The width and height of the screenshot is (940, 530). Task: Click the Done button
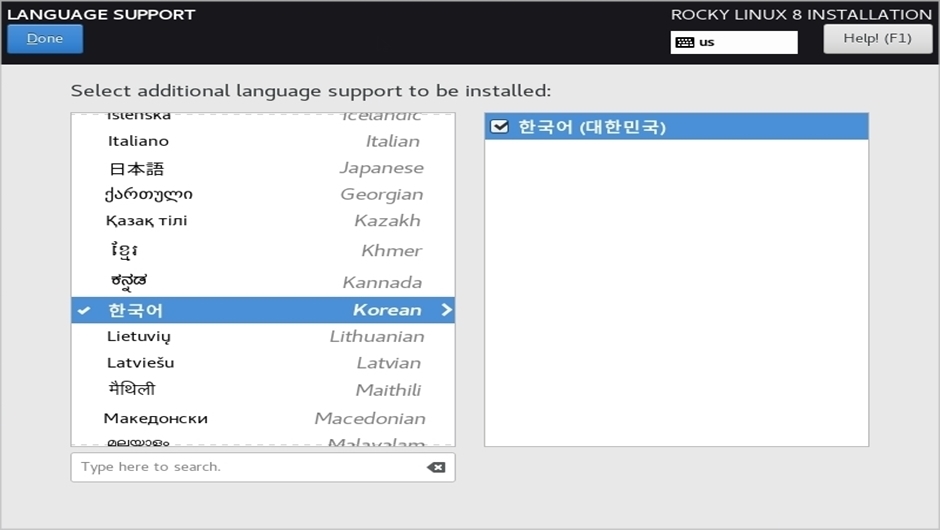click(x=45, y=39)
